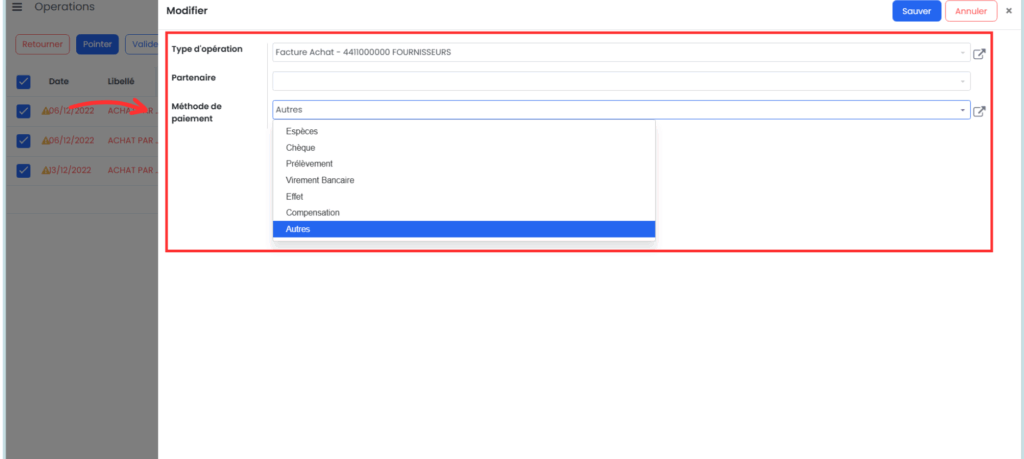The height and width of the screenshot is (459, 1024).
Task: Uncheck the 13/12/2022 row checkbox
Action: coord(24,170)
